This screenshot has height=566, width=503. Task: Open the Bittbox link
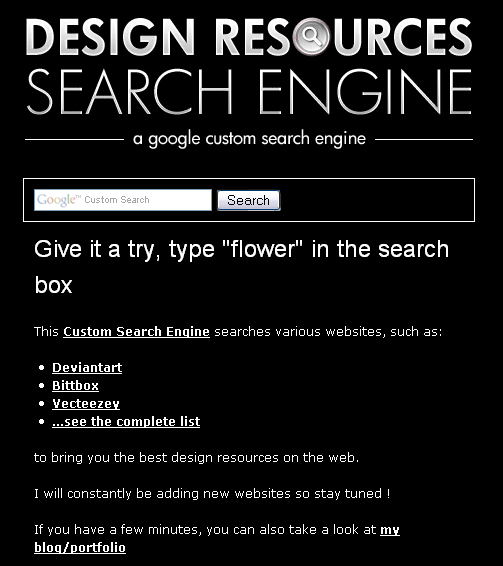tap(75, 386)
